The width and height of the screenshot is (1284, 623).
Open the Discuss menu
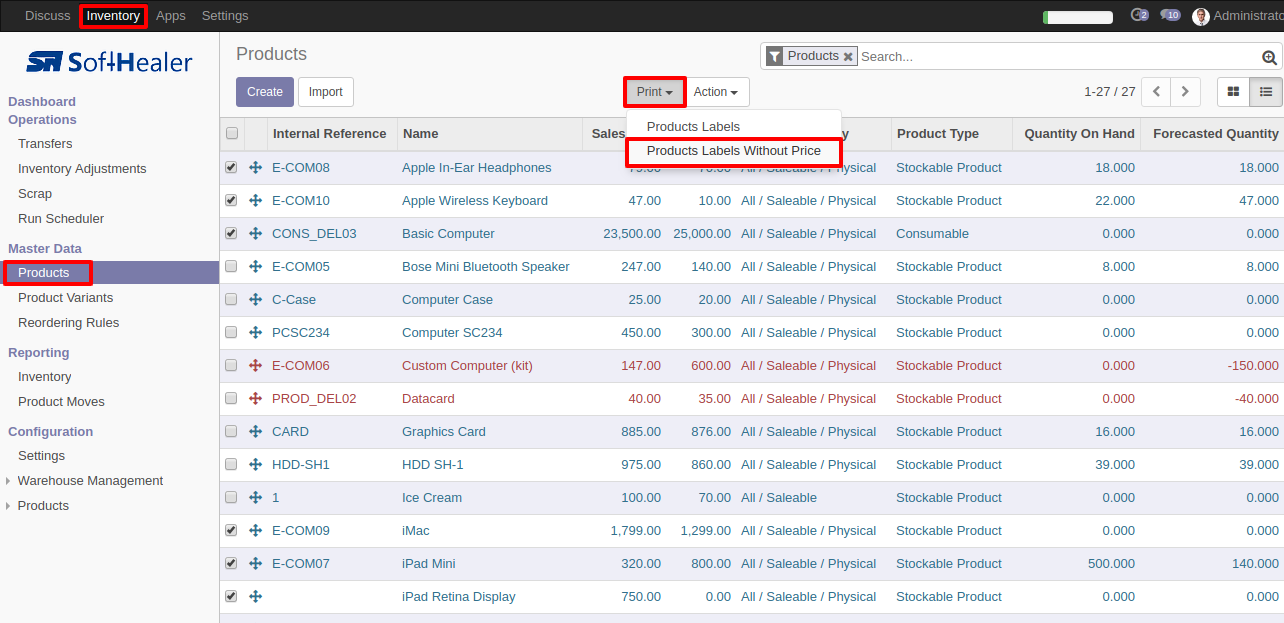pyautogui.click(x=48, y=16)
